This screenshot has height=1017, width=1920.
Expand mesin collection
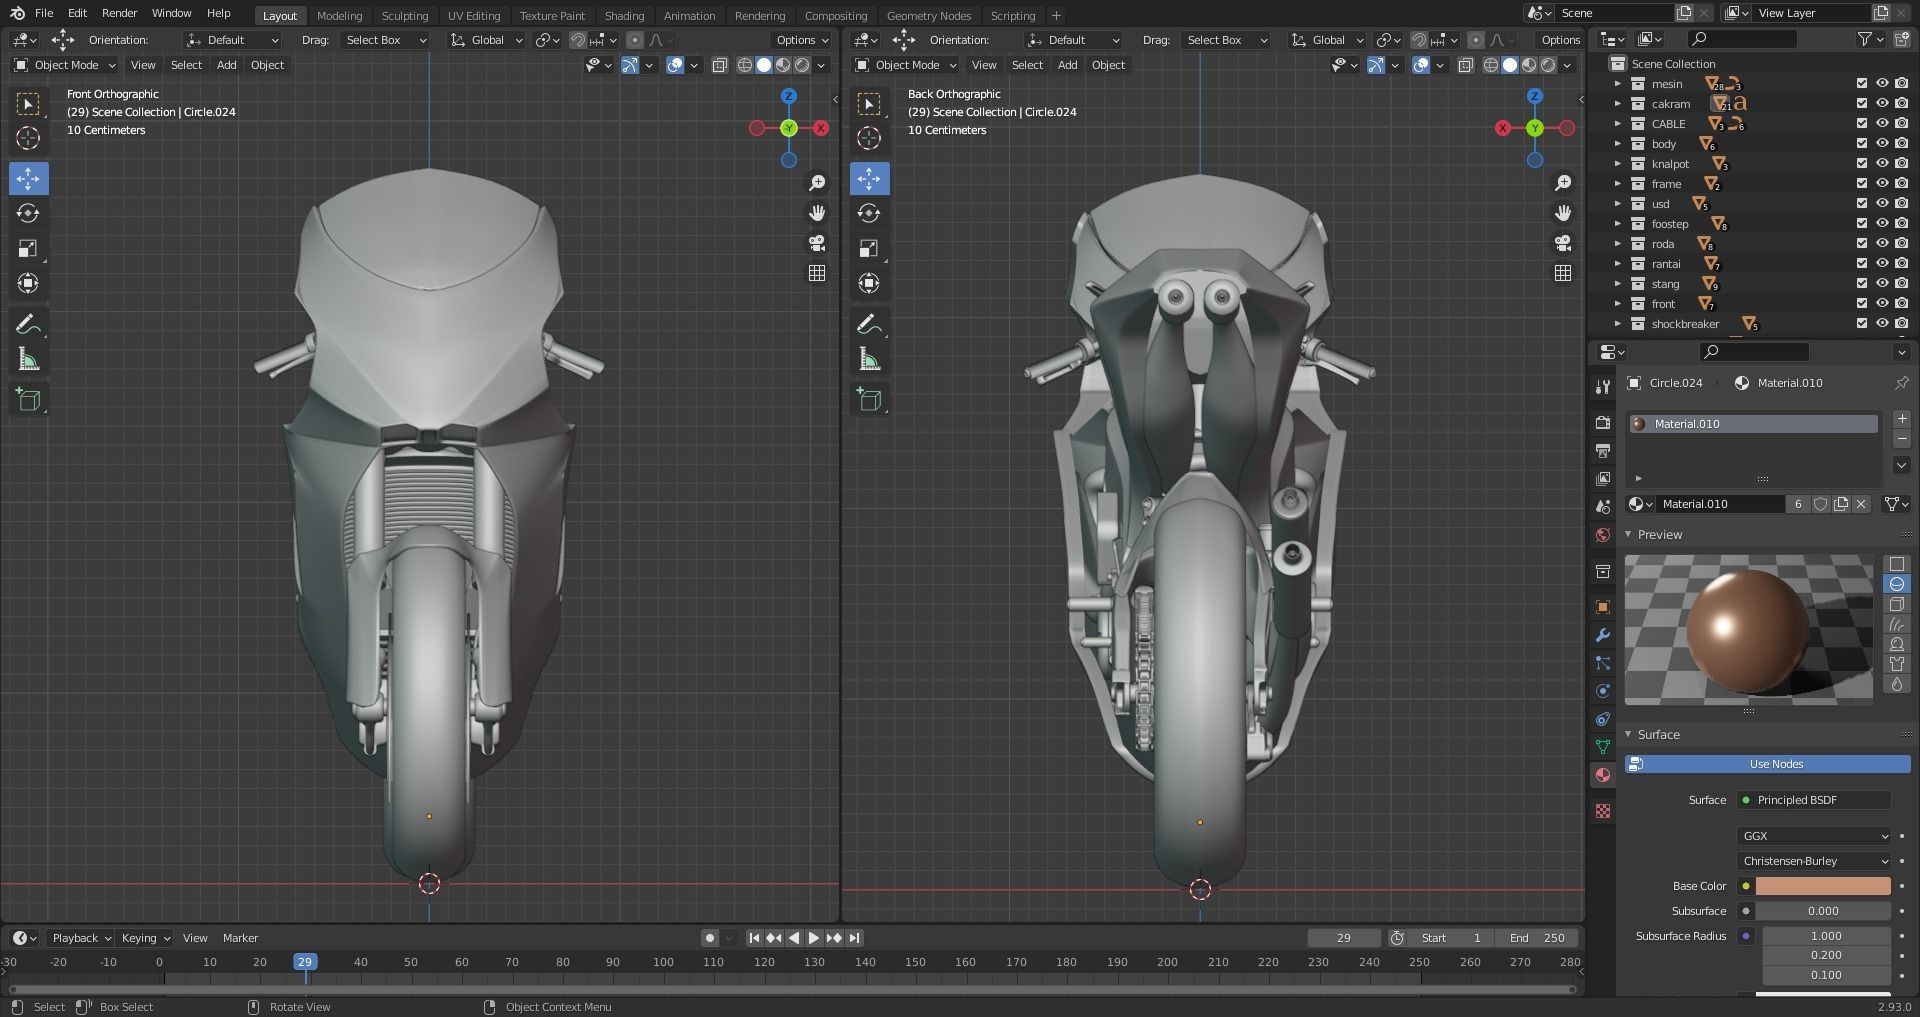pyautogui.click(x=1617, y=84)
